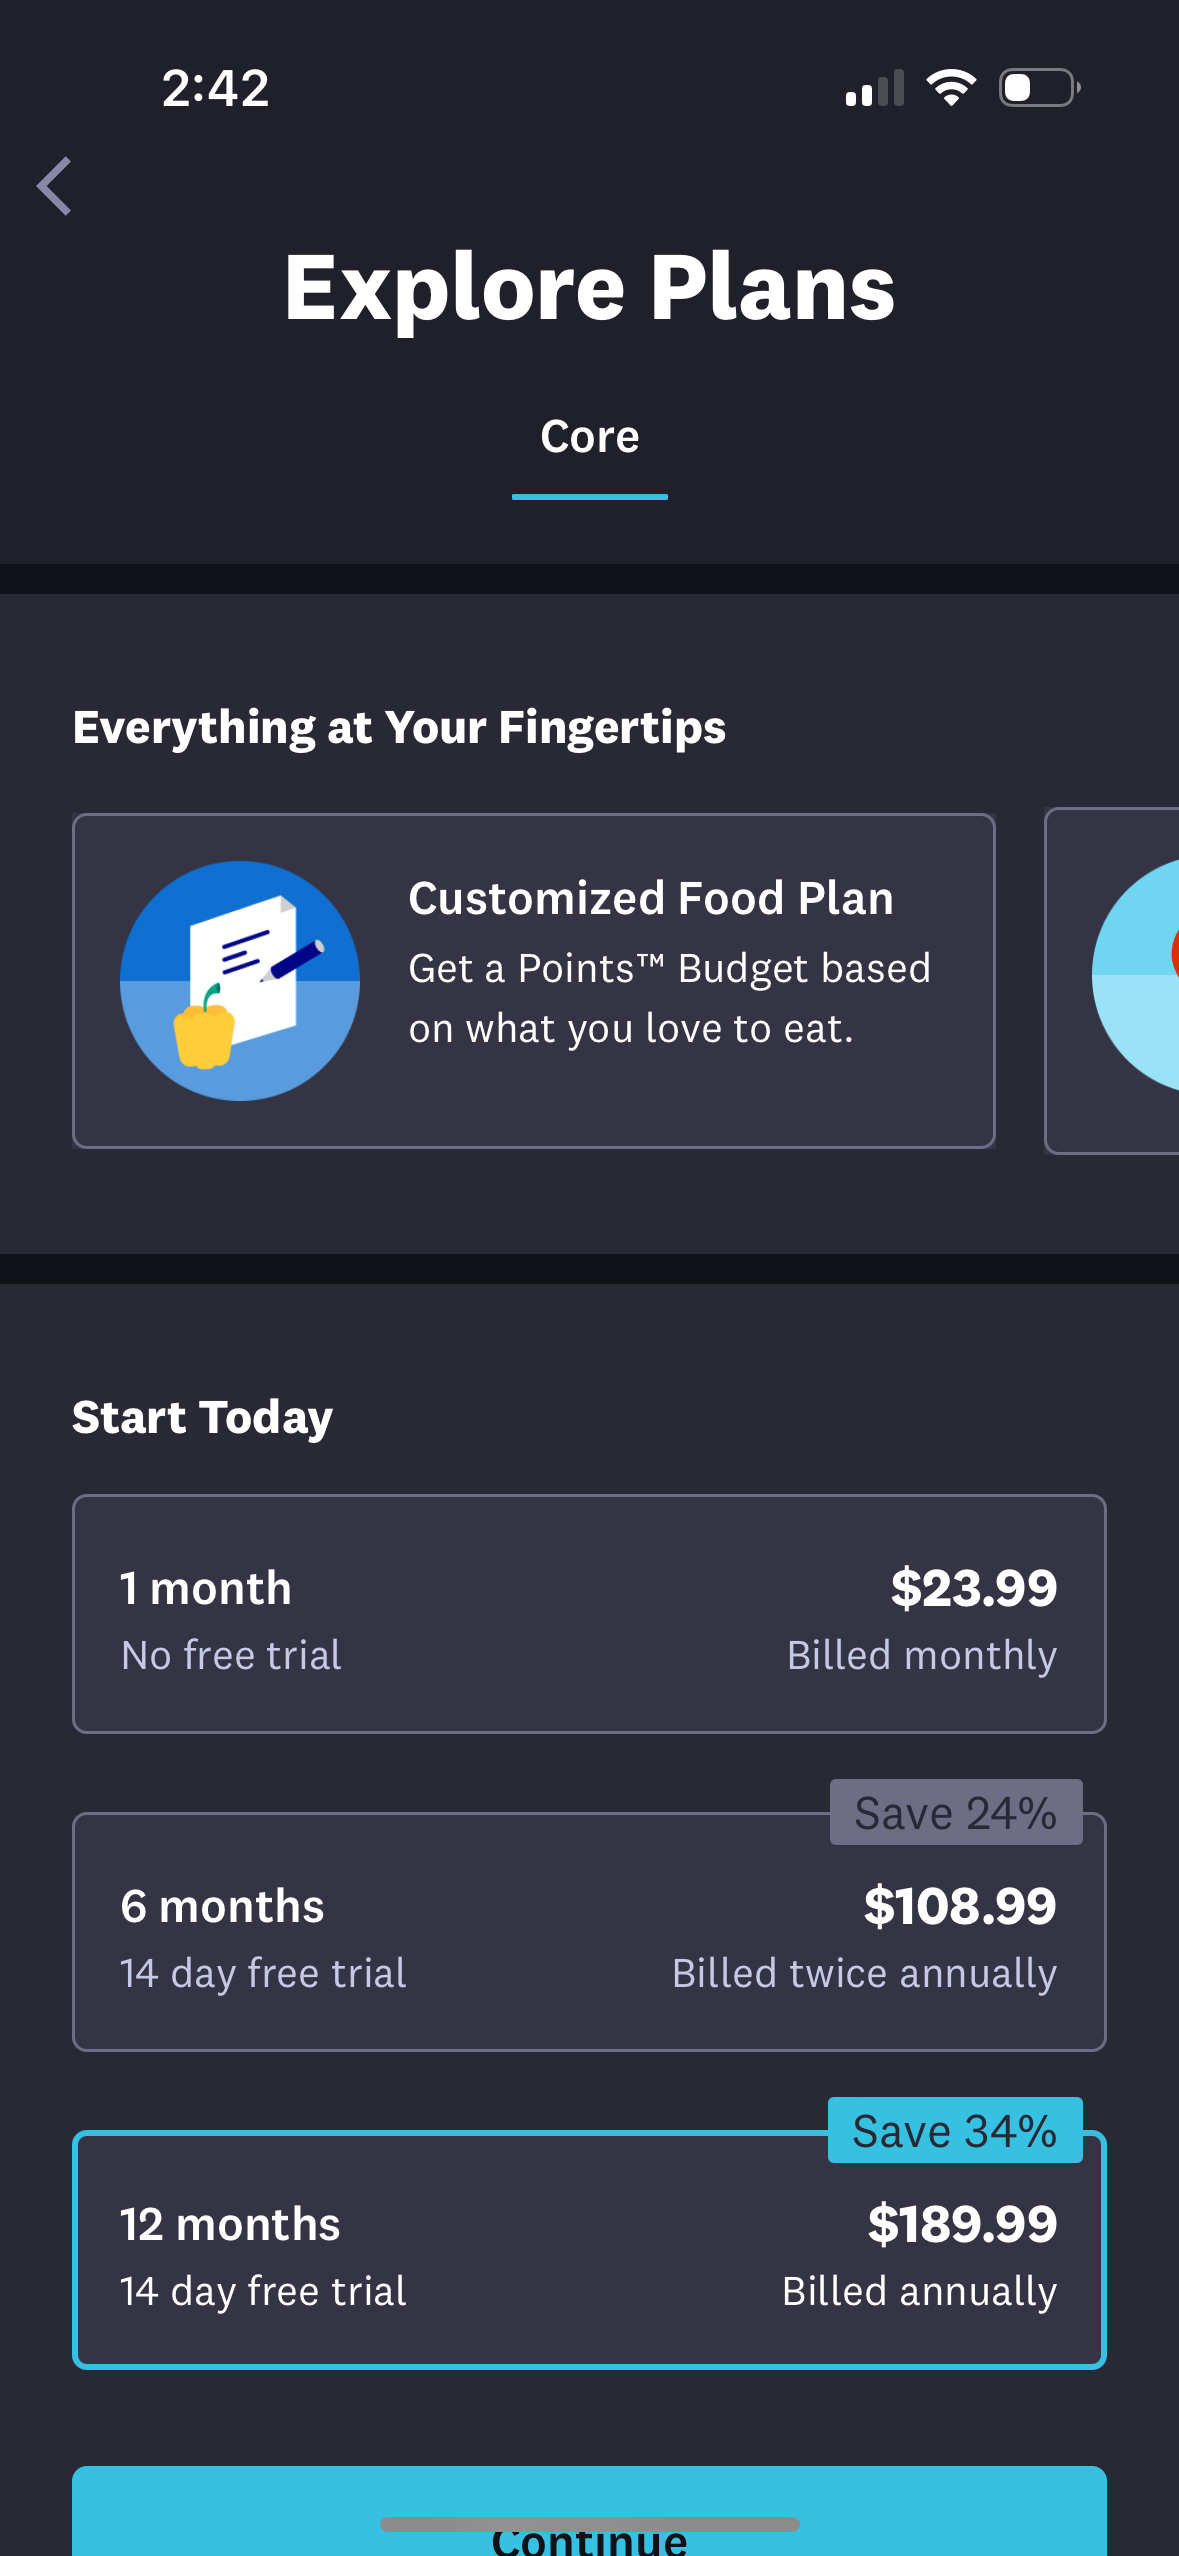Tap the battery level icon
Image resolution: width=1179 pixels, height=2556 pixels.
(1038, 88)
